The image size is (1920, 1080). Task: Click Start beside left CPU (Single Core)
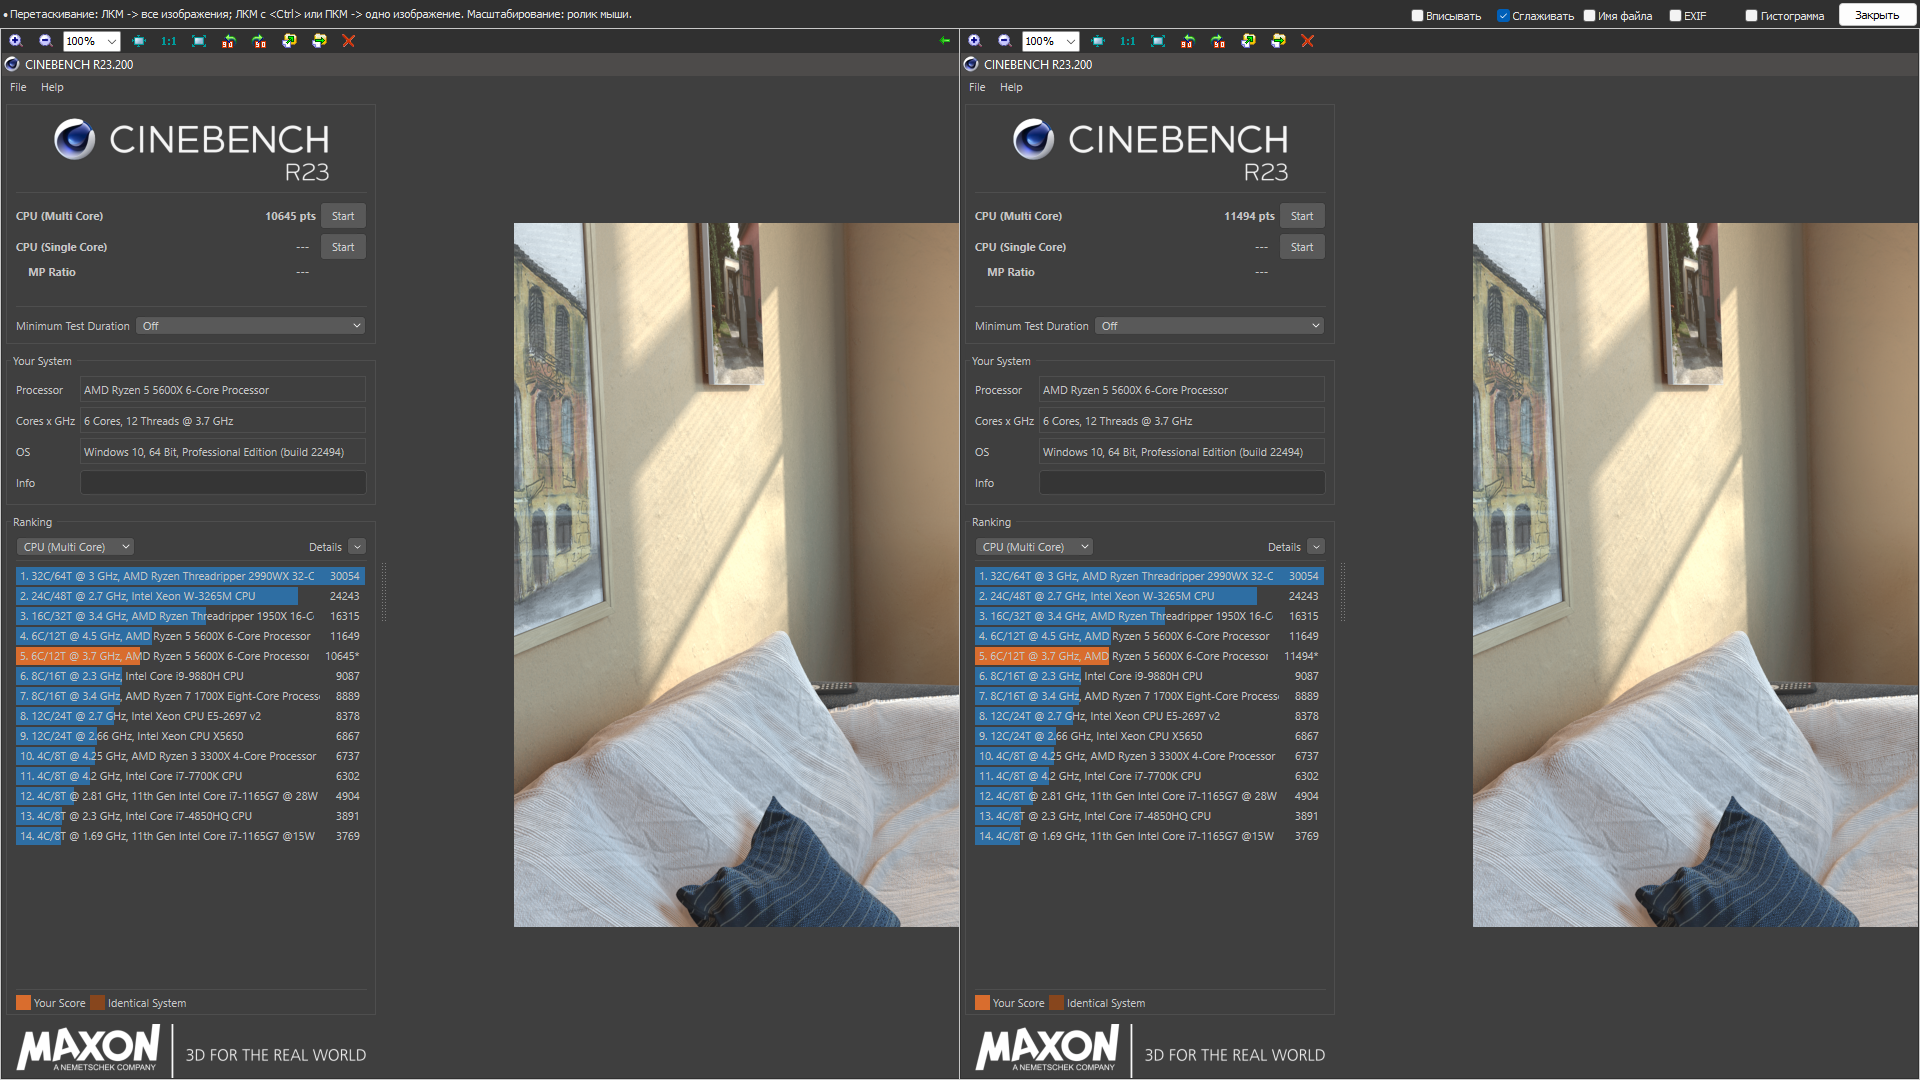pyautogui.click(x=343, y=247)
